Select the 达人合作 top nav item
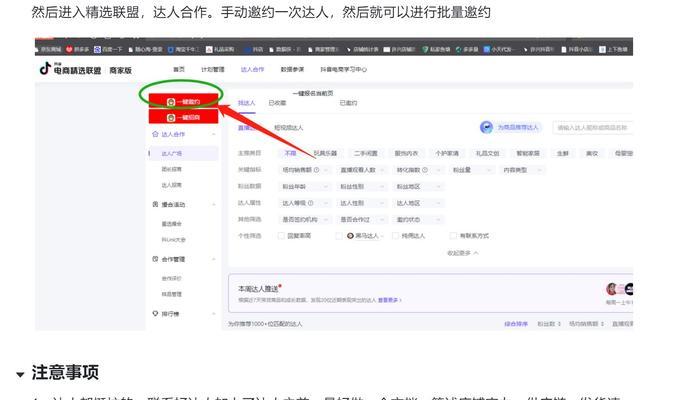The height and width of the screenshot is (400, 678). 252,69
